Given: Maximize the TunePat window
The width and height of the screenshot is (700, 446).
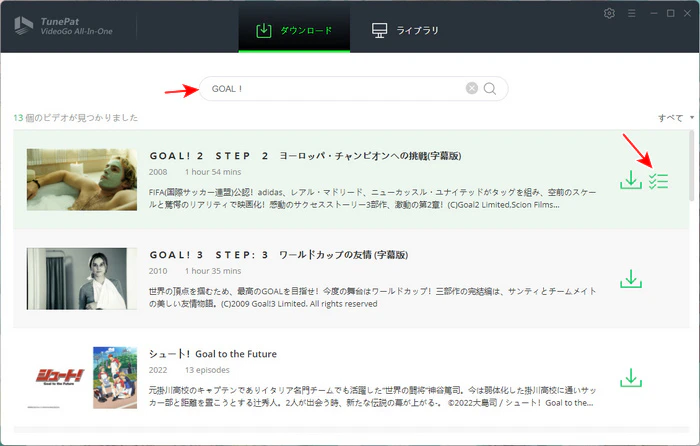Looking at the screenshot, I should (x=671, y=14).
